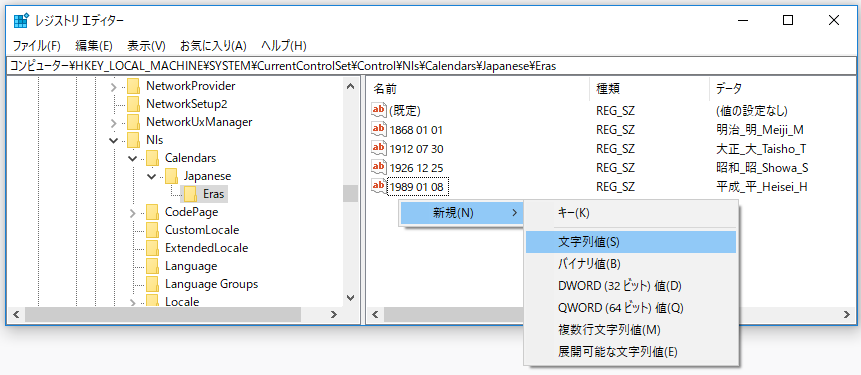The image size is (861, 375).
Task: Click values pane horizontal scroll-left arrow
Action: click(x=376, y=315)
